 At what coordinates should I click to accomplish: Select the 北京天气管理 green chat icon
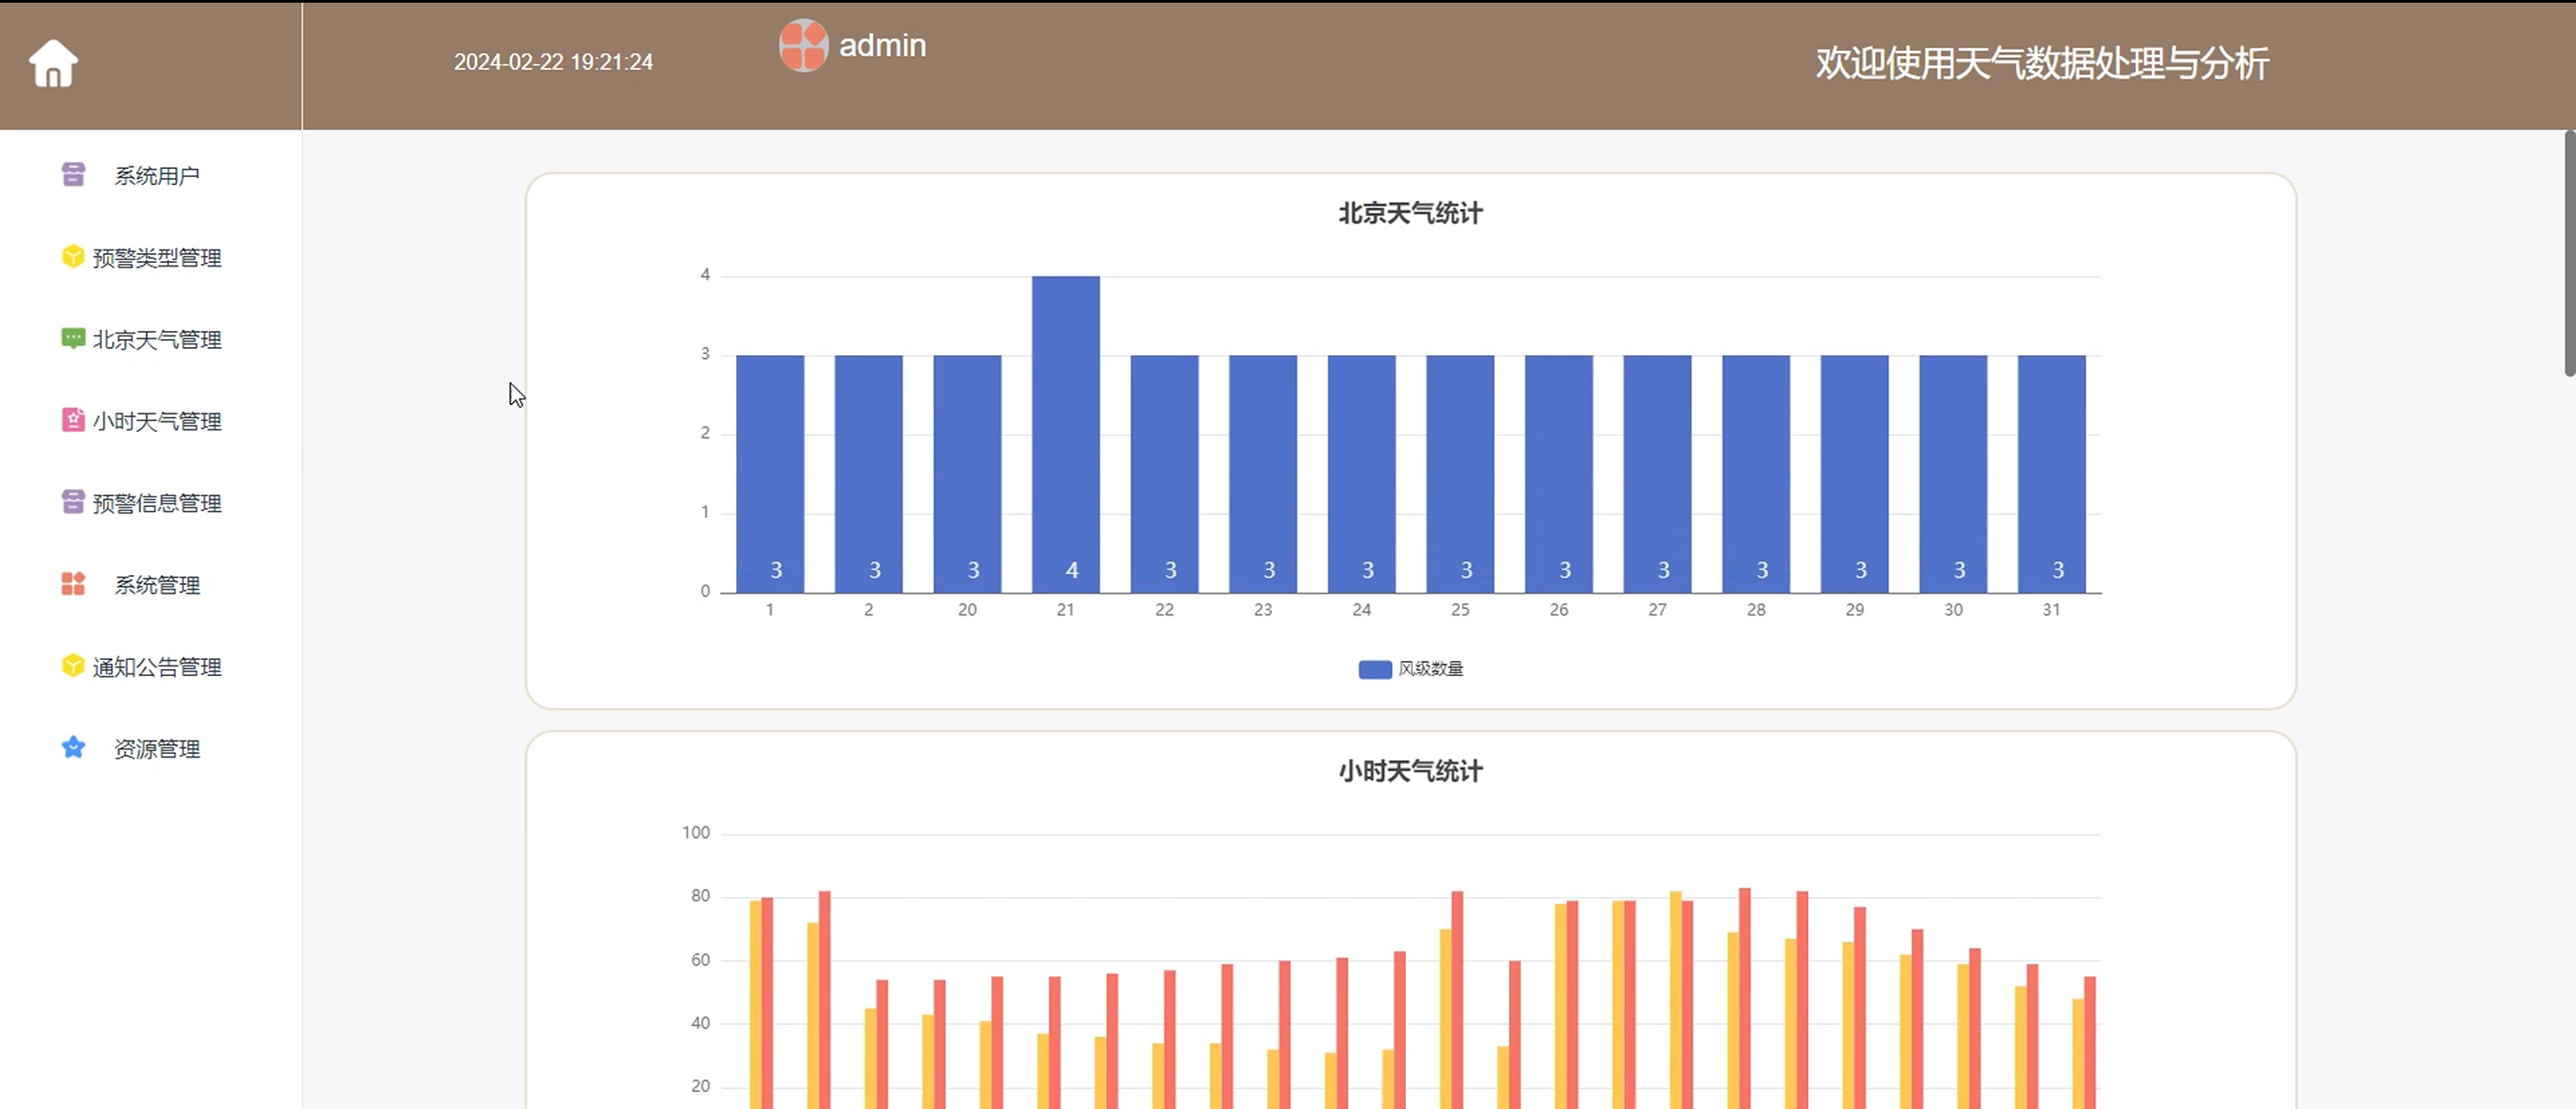coord(73,339)
